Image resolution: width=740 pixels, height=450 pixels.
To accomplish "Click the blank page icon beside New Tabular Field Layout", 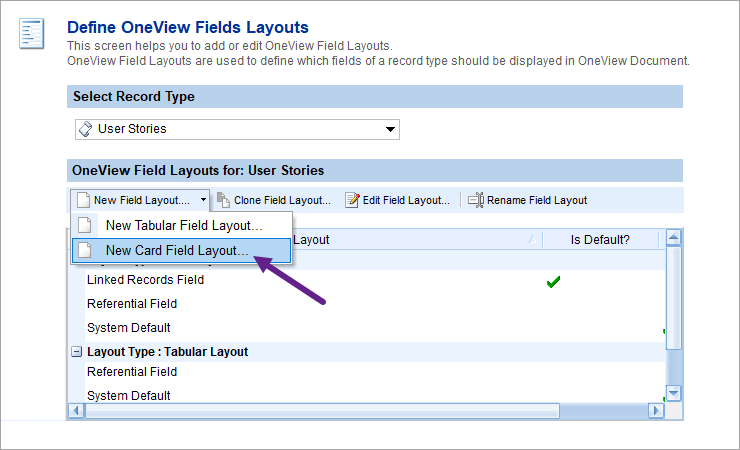I will pos(84,225).
